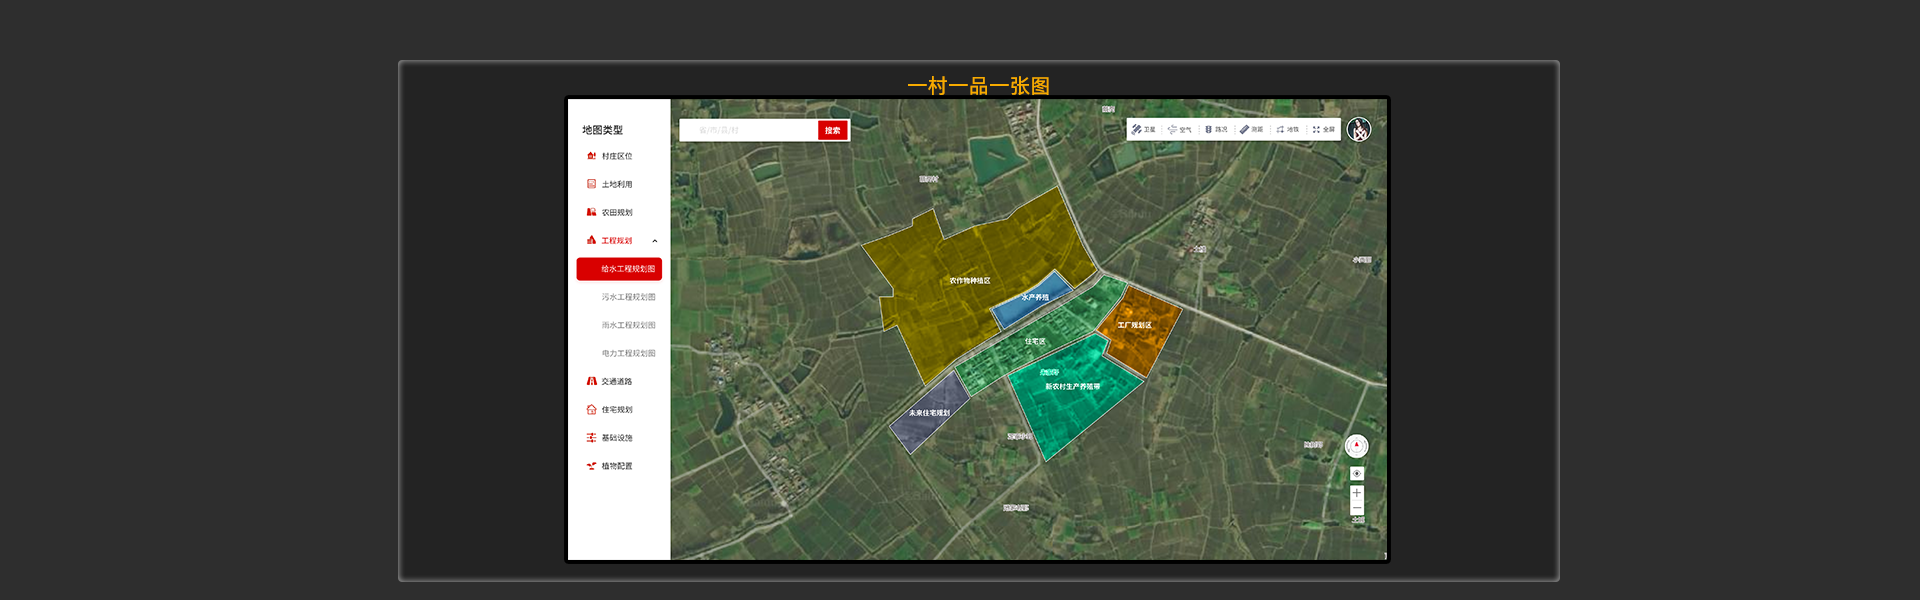Click the 基础设施 infrastructure icon
Image resolution: width=1920 pixels, height=600 pixels.
click(x=591, y=437)
